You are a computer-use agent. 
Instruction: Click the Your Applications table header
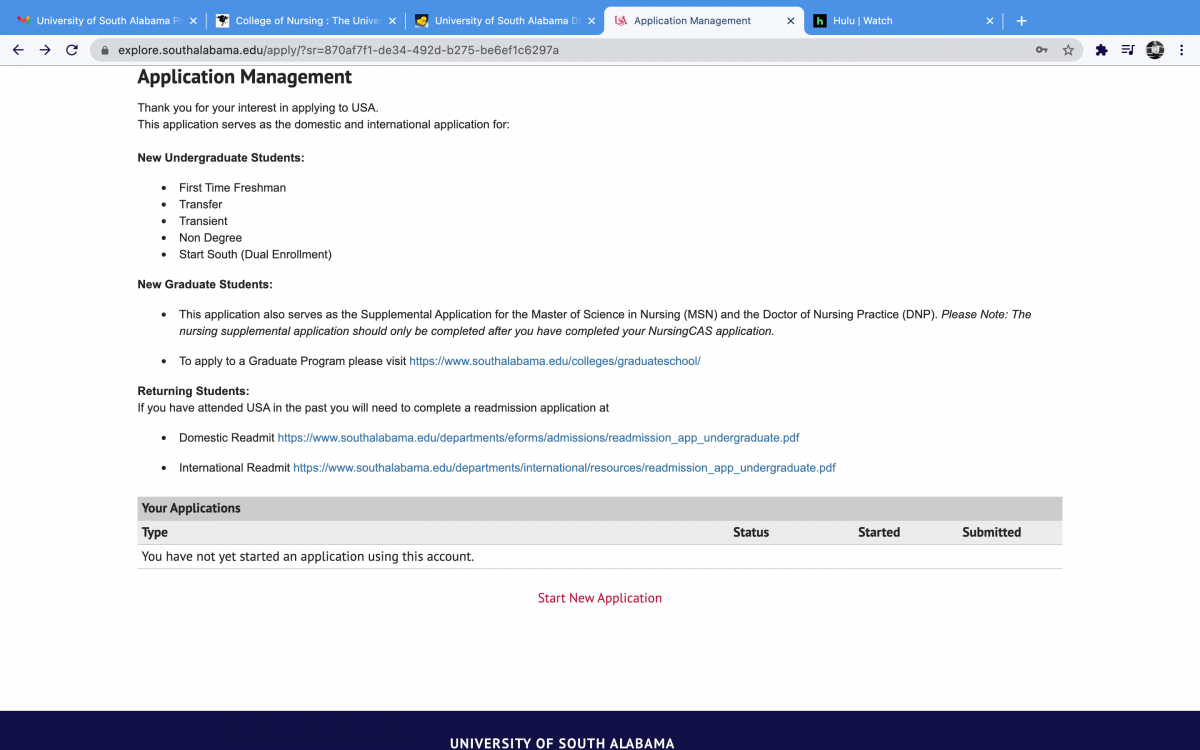point(600,508)
